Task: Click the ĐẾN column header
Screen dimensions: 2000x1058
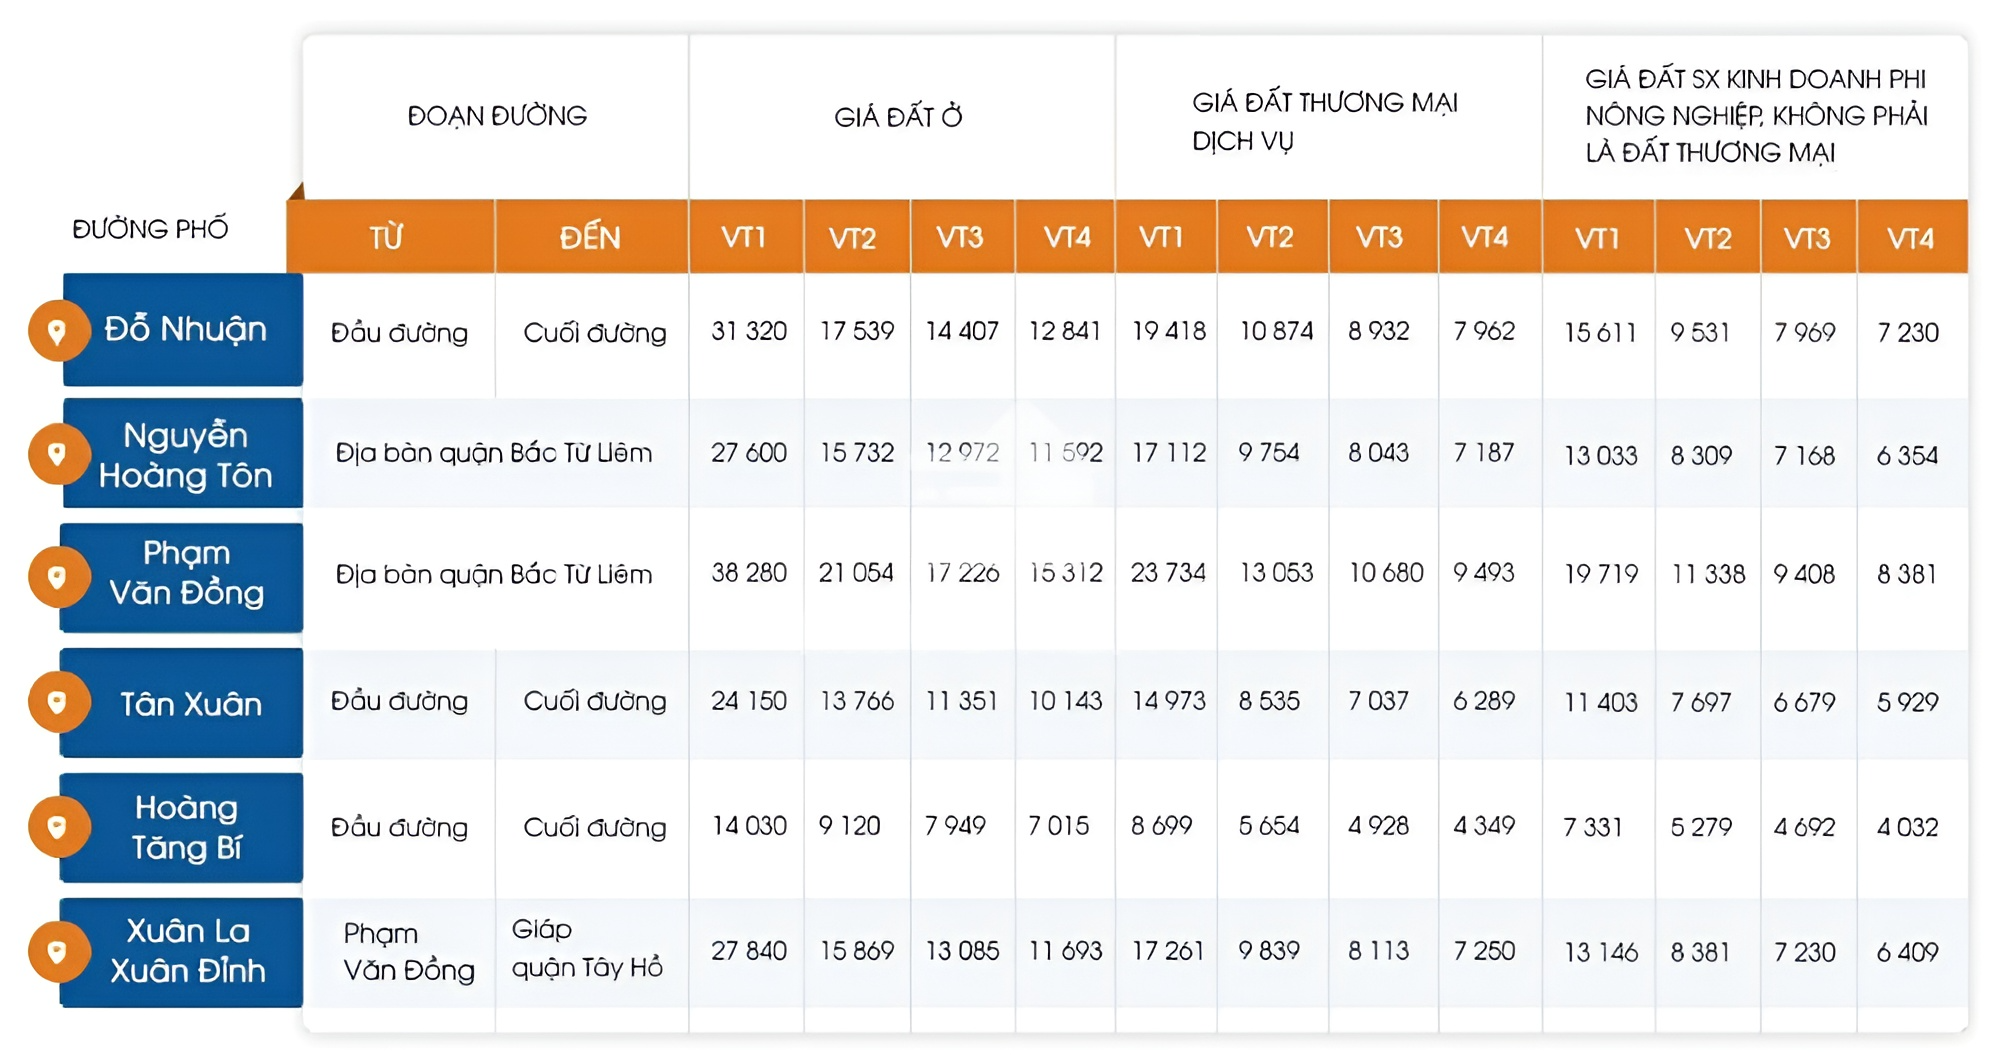Action: click(x=590, y=238)
